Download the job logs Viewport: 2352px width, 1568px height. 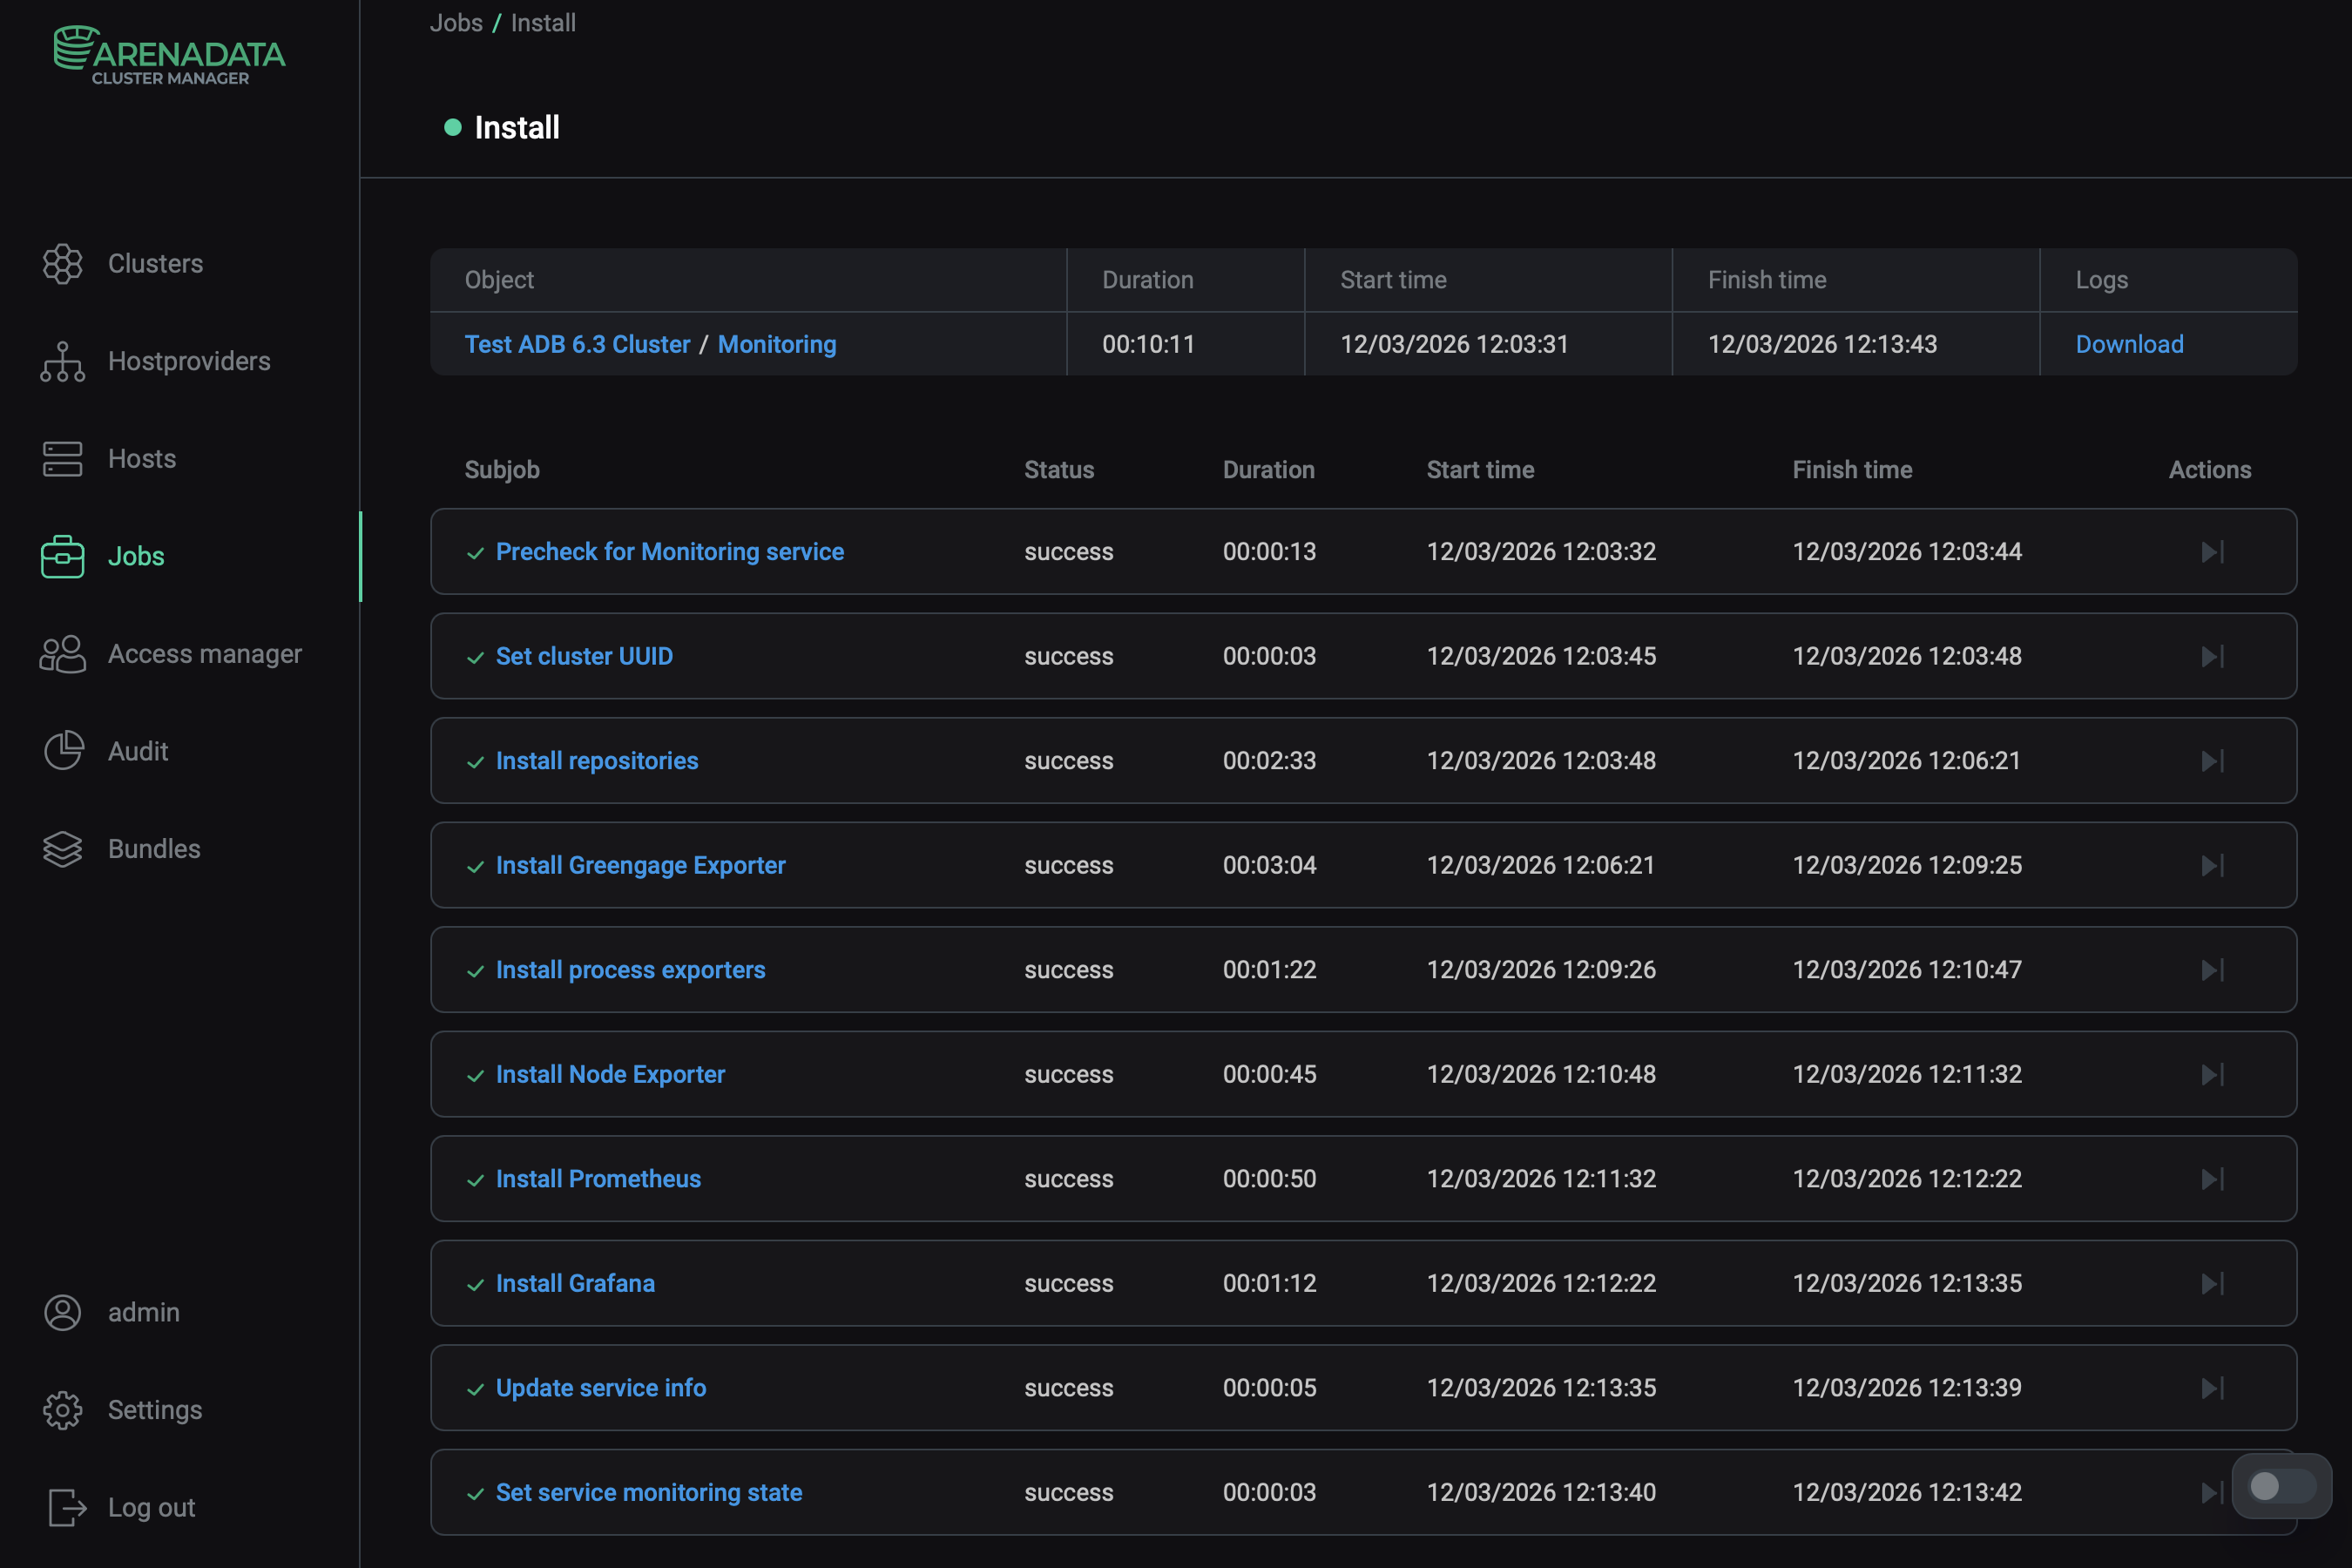point(2129,344)
